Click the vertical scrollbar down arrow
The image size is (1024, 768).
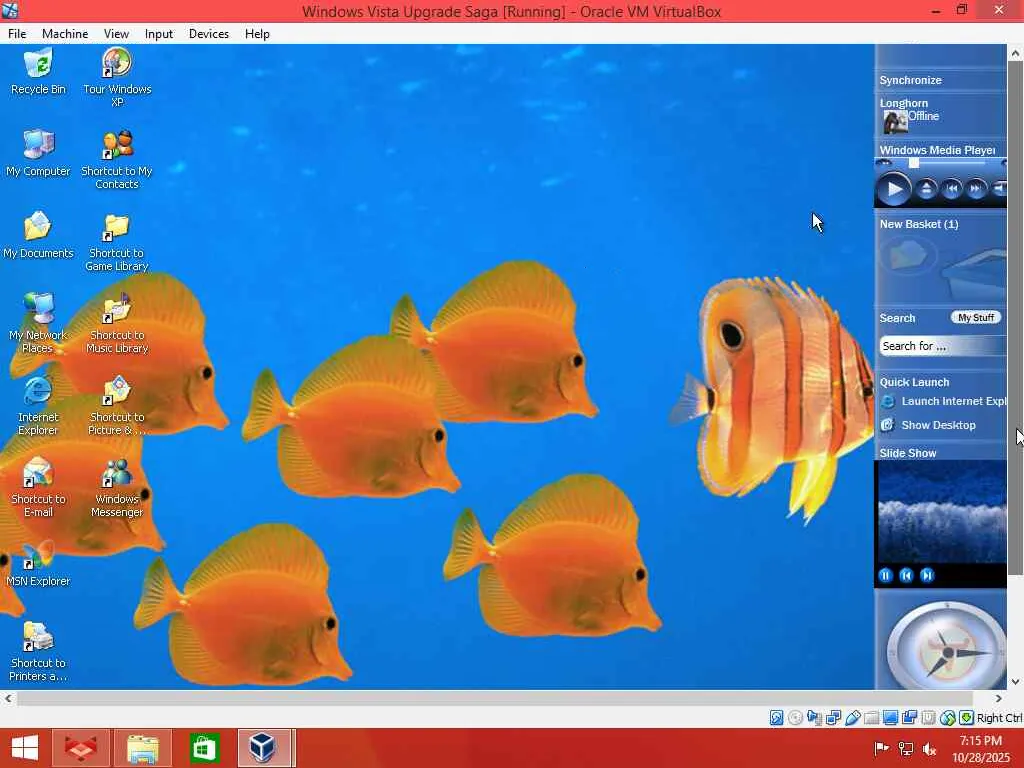[x=1016, y=682]
